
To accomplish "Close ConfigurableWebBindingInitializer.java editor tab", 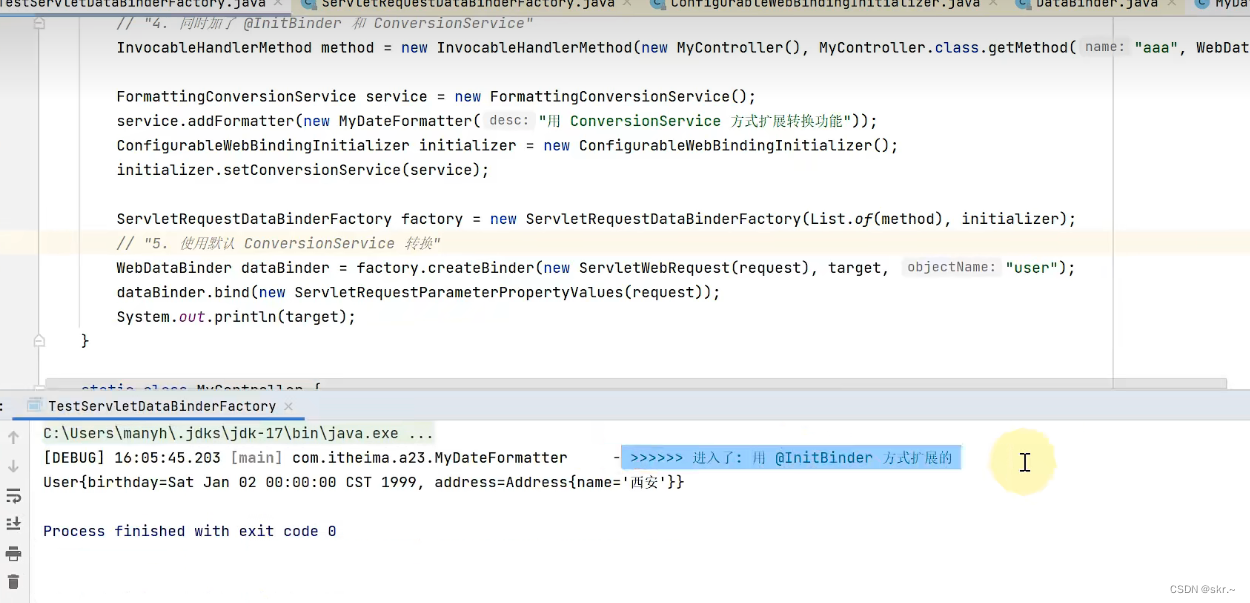I will [991, 4].
